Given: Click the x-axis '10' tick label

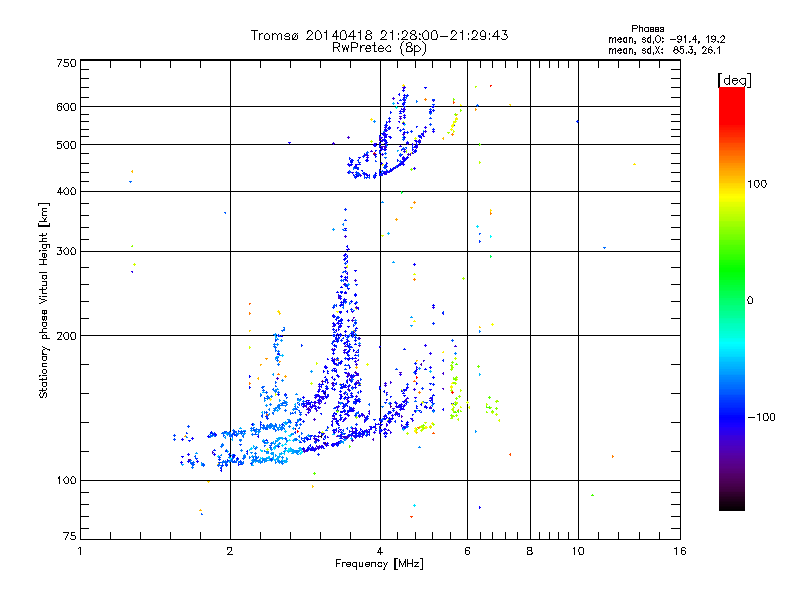Looking at the screenshot, I should coord(578,551).
